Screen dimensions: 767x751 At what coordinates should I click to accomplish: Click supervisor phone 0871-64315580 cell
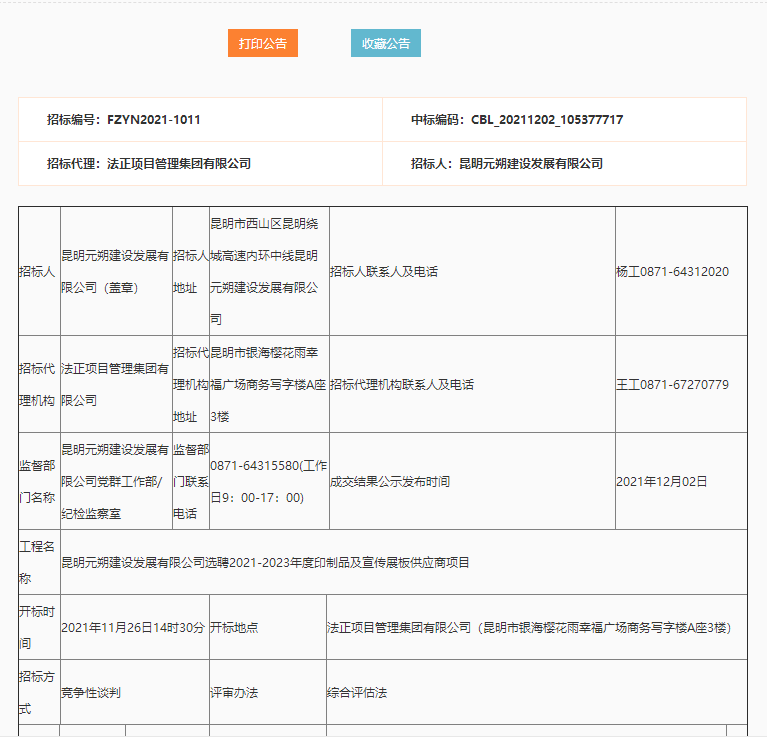click(x=268, y=481)
